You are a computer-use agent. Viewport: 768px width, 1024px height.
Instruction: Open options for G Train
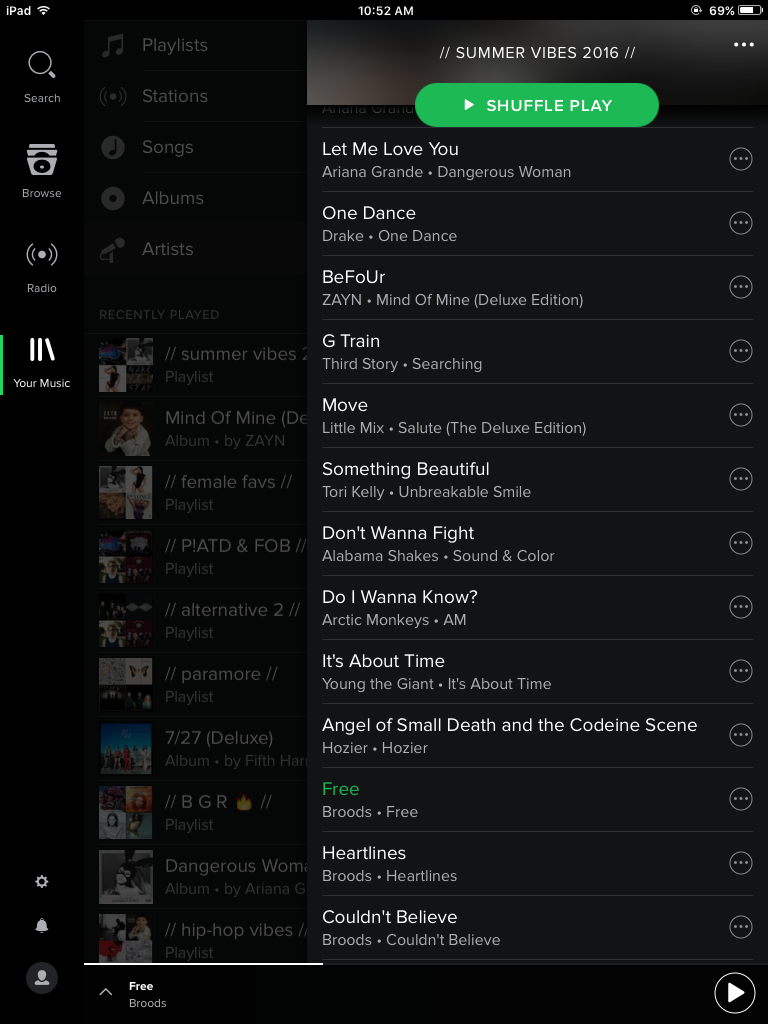(741, 351)
